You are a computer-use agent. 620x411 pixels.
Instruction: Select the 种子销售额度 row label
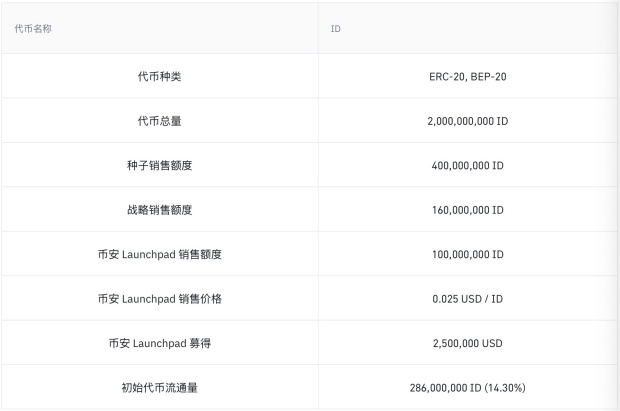(x=159, y=165)
